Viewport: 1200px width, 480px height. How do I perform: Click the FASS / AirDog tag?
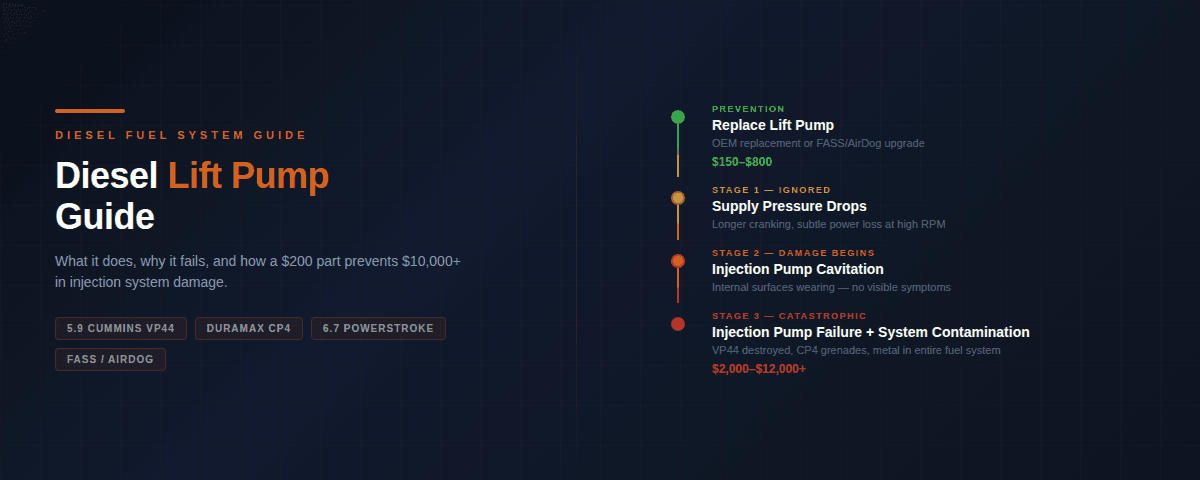[110, 359]
